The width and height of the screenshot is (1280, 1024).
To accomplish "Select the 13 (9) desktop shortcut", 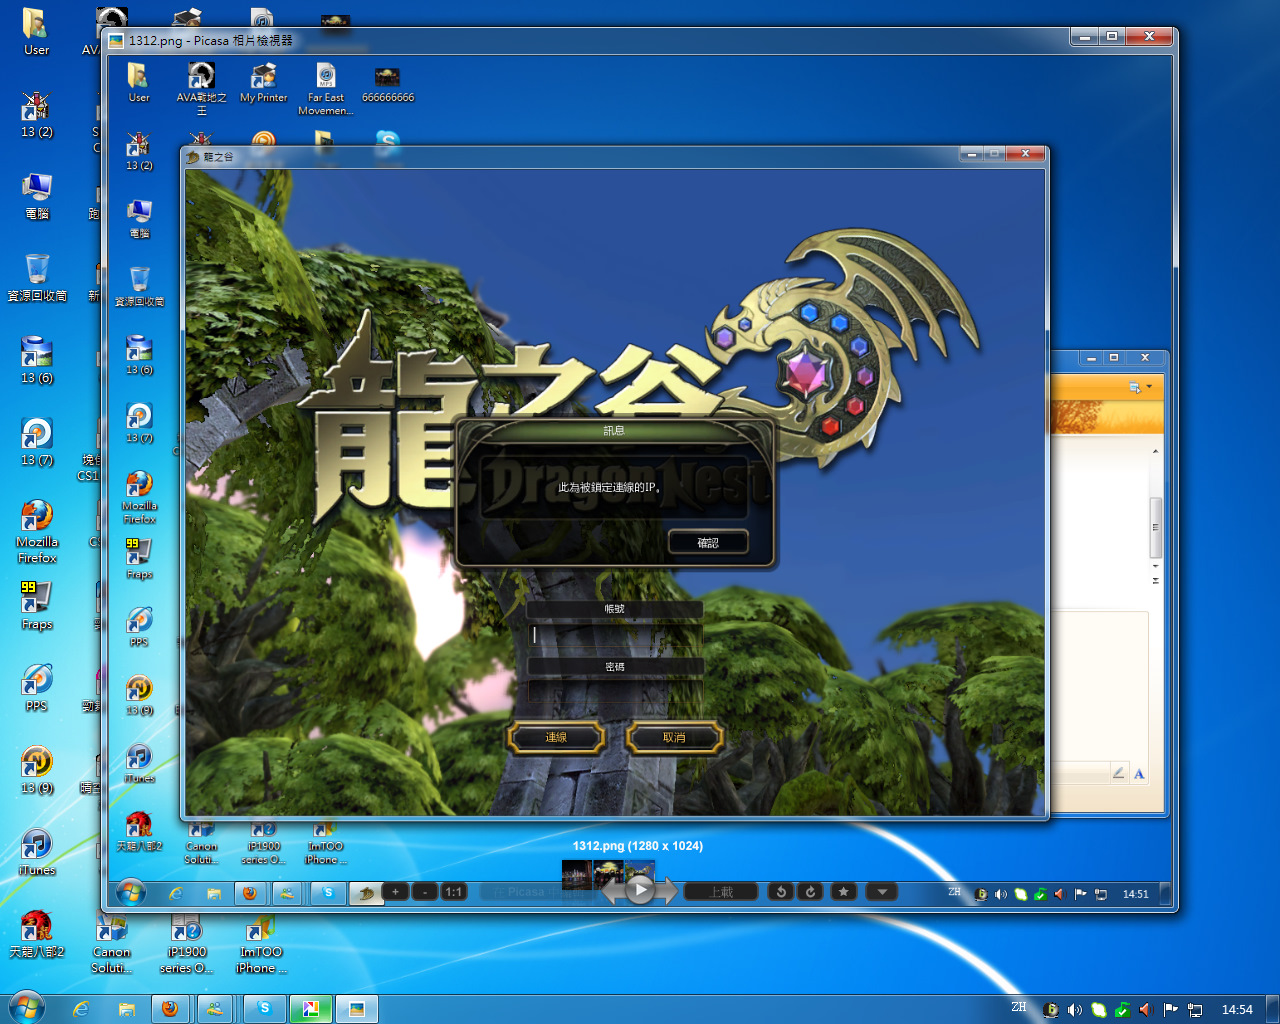I will pyautogui.click(x=36, y=770).
